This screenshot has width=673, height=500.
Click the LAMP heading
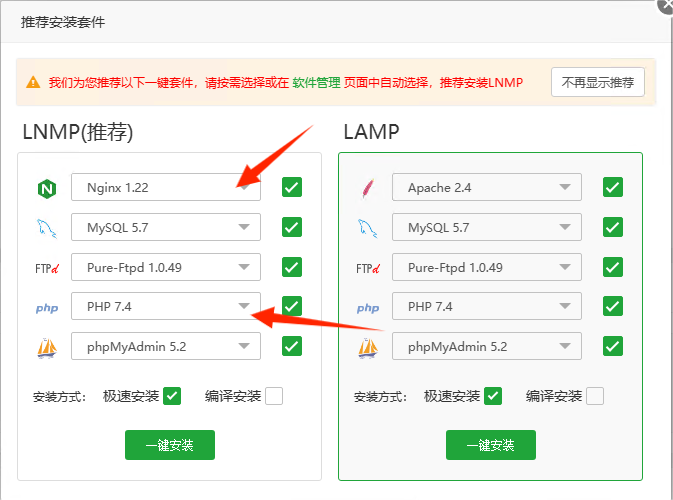371,132
